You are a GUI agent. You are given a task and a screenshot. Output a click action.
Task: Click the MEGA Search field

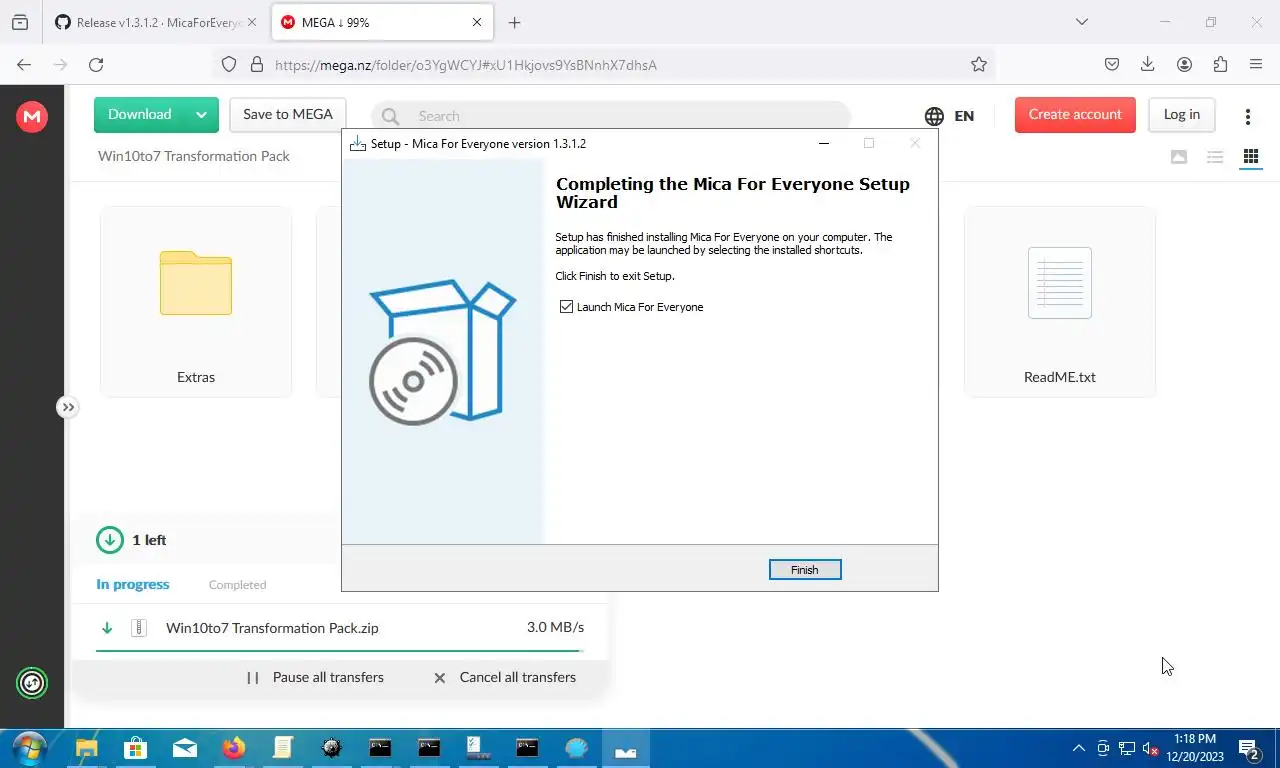[x=611, y=116]
